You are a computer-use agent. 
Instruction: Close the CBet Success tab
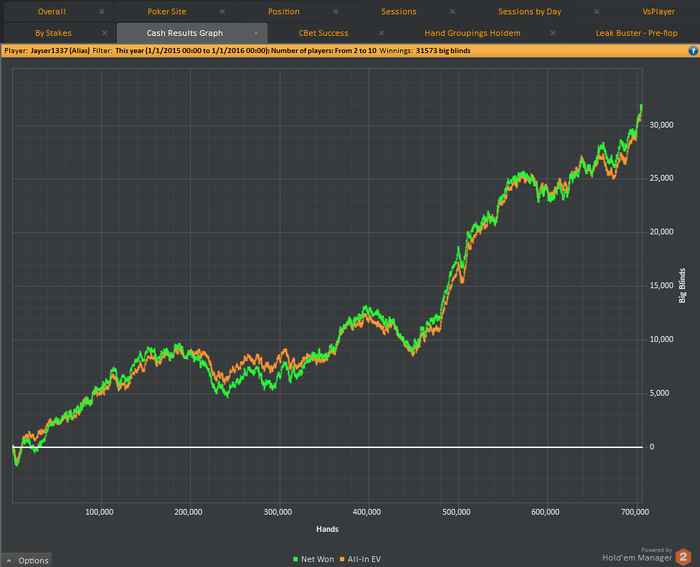point(381,33)
